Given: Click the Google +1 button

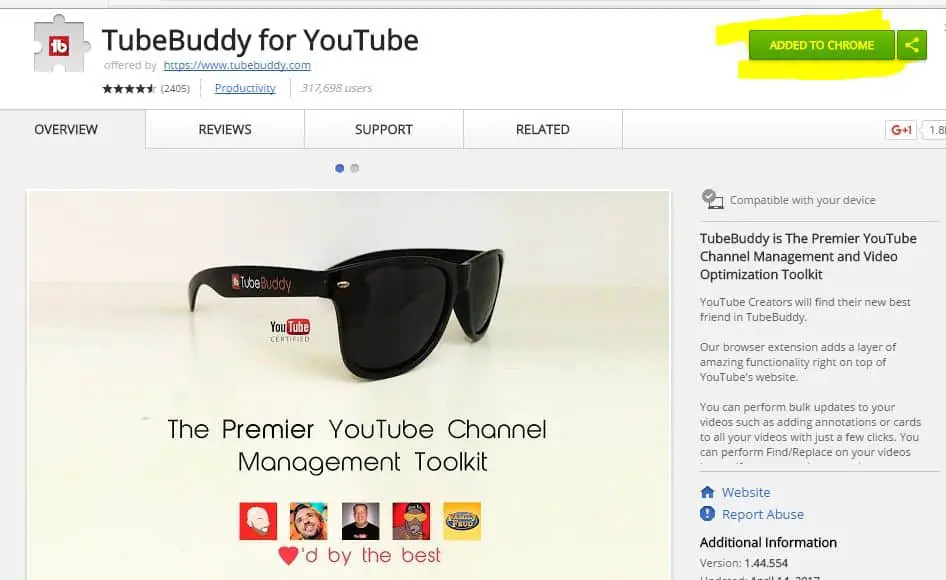Looking at the screenshot, I should (x=901, y=130).
